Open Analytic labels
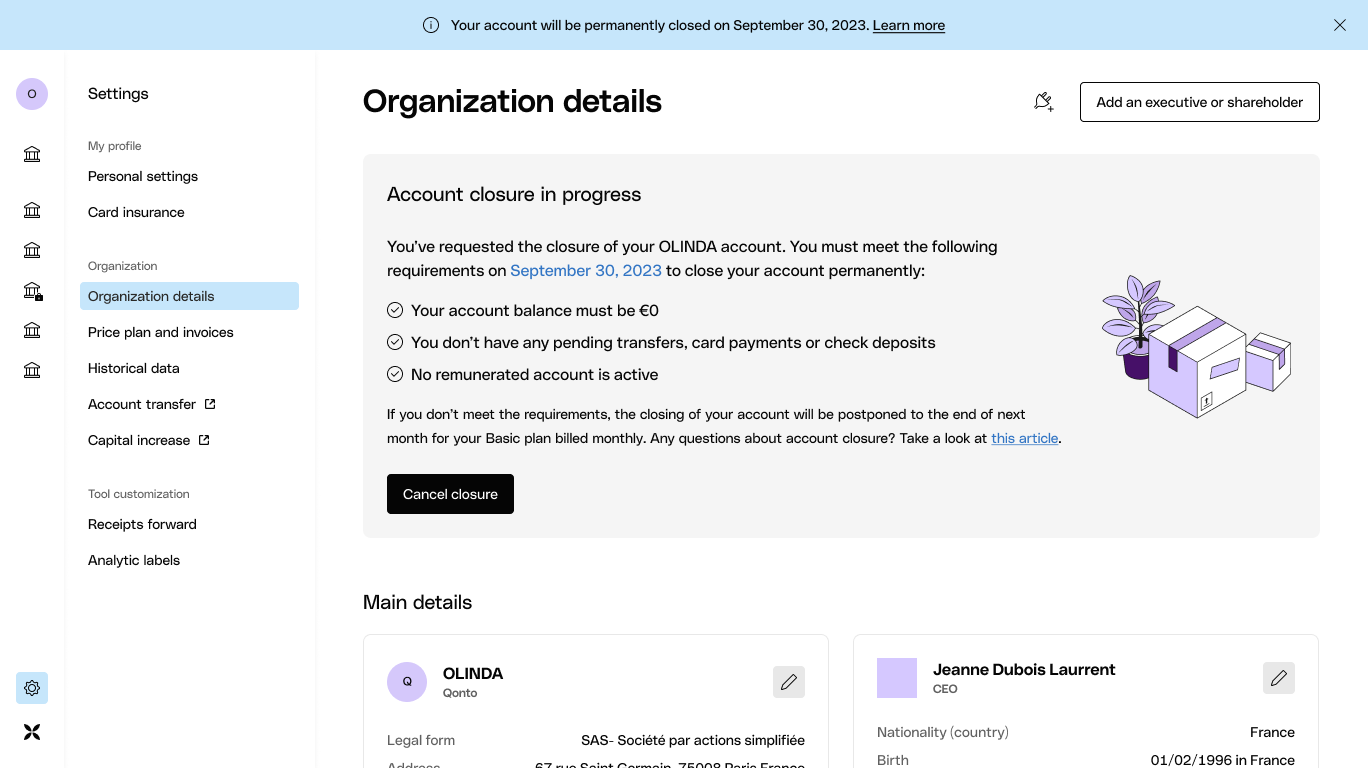Viewport: 1368px width, 768px height. tap(134, 560)
